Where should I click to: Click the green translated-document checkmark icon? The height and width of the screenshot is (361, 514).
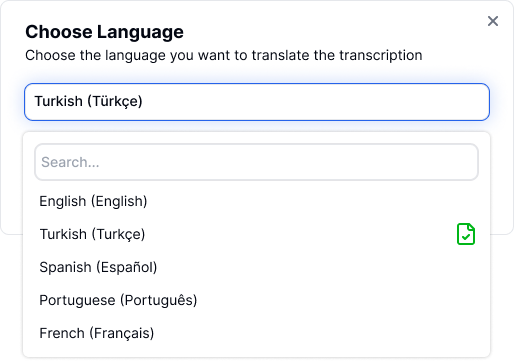tap(466, 234)
